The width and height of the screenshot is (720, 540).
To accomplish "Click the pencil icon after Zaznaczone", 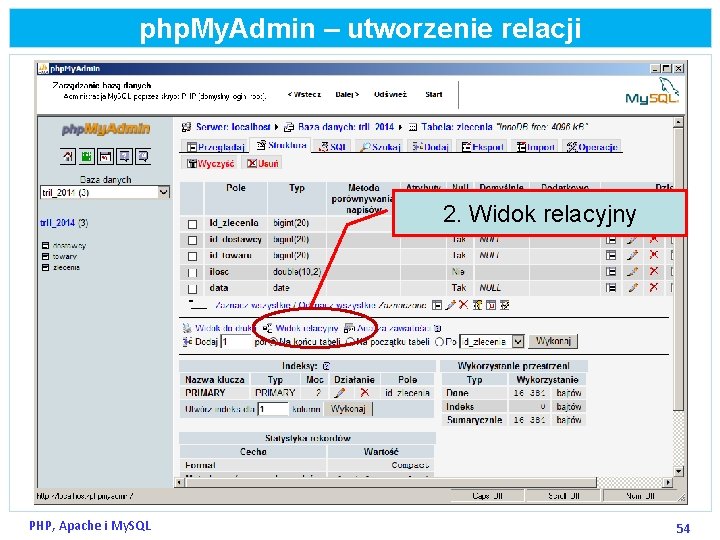I will click(450, 305).
